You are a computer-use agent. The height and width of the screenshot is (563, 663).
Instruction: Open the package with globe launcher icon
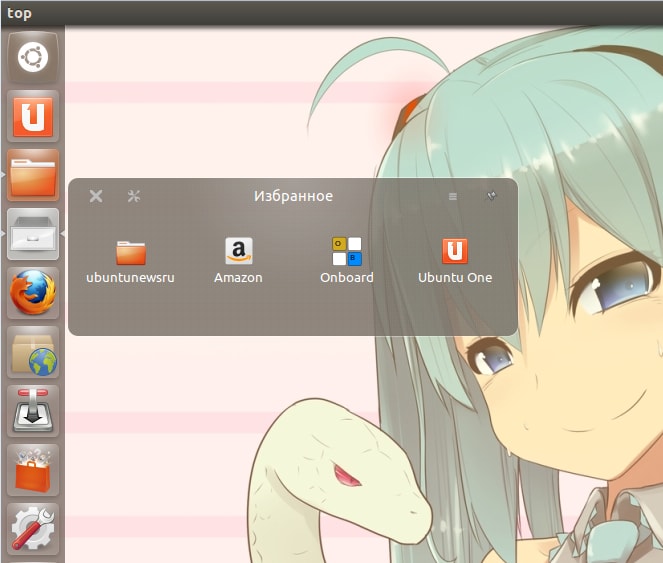tap(33, 352)
